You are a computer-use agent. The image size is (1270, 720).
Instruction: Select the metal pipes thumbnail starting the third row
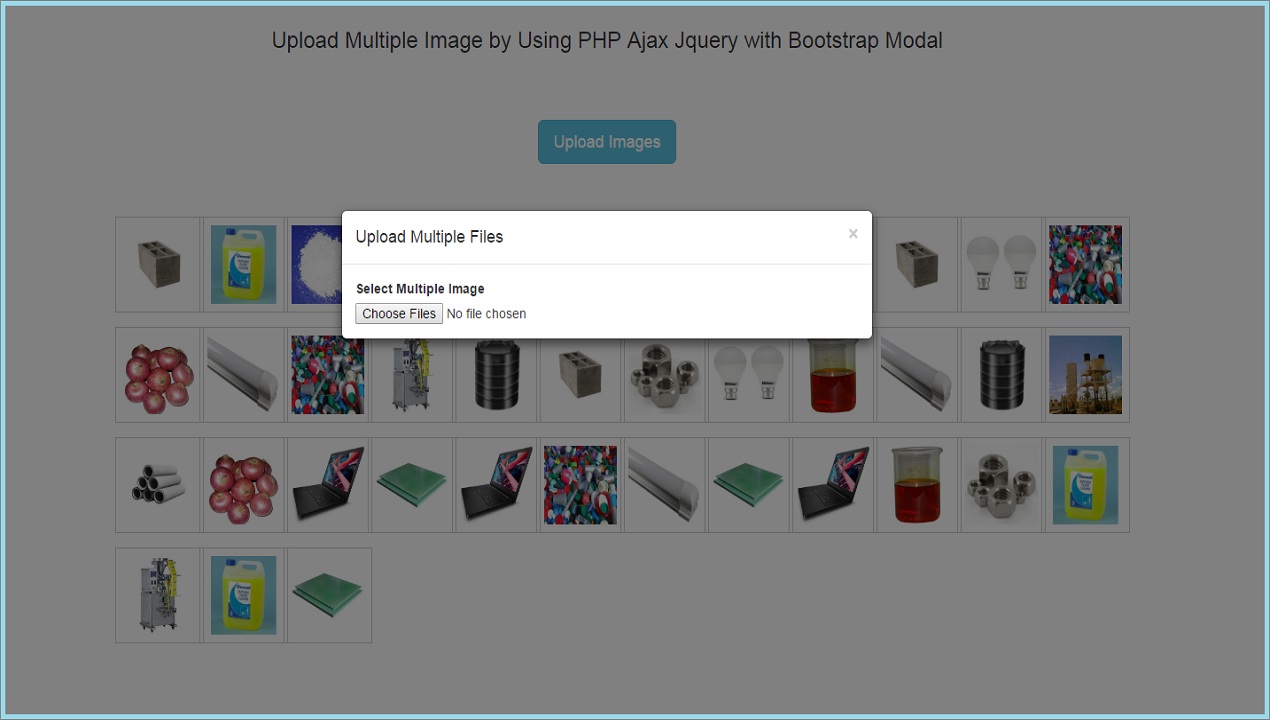[157, 484]
